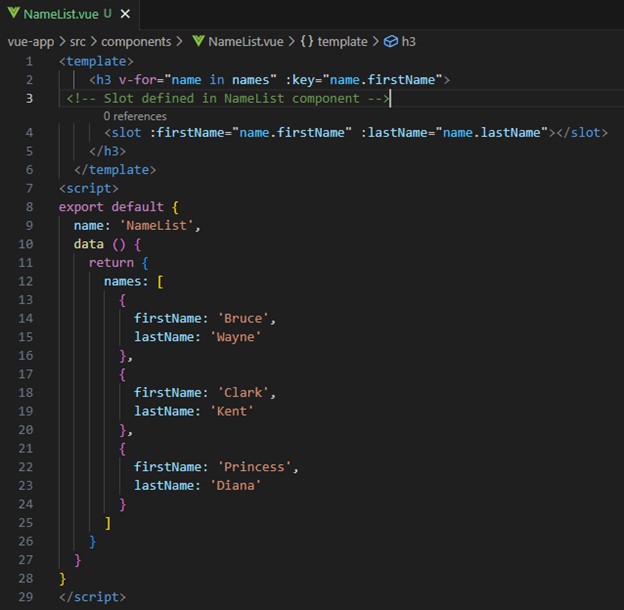Click the :firstName binding on the slot
The image size is (624, 610).
click(251, 133)
